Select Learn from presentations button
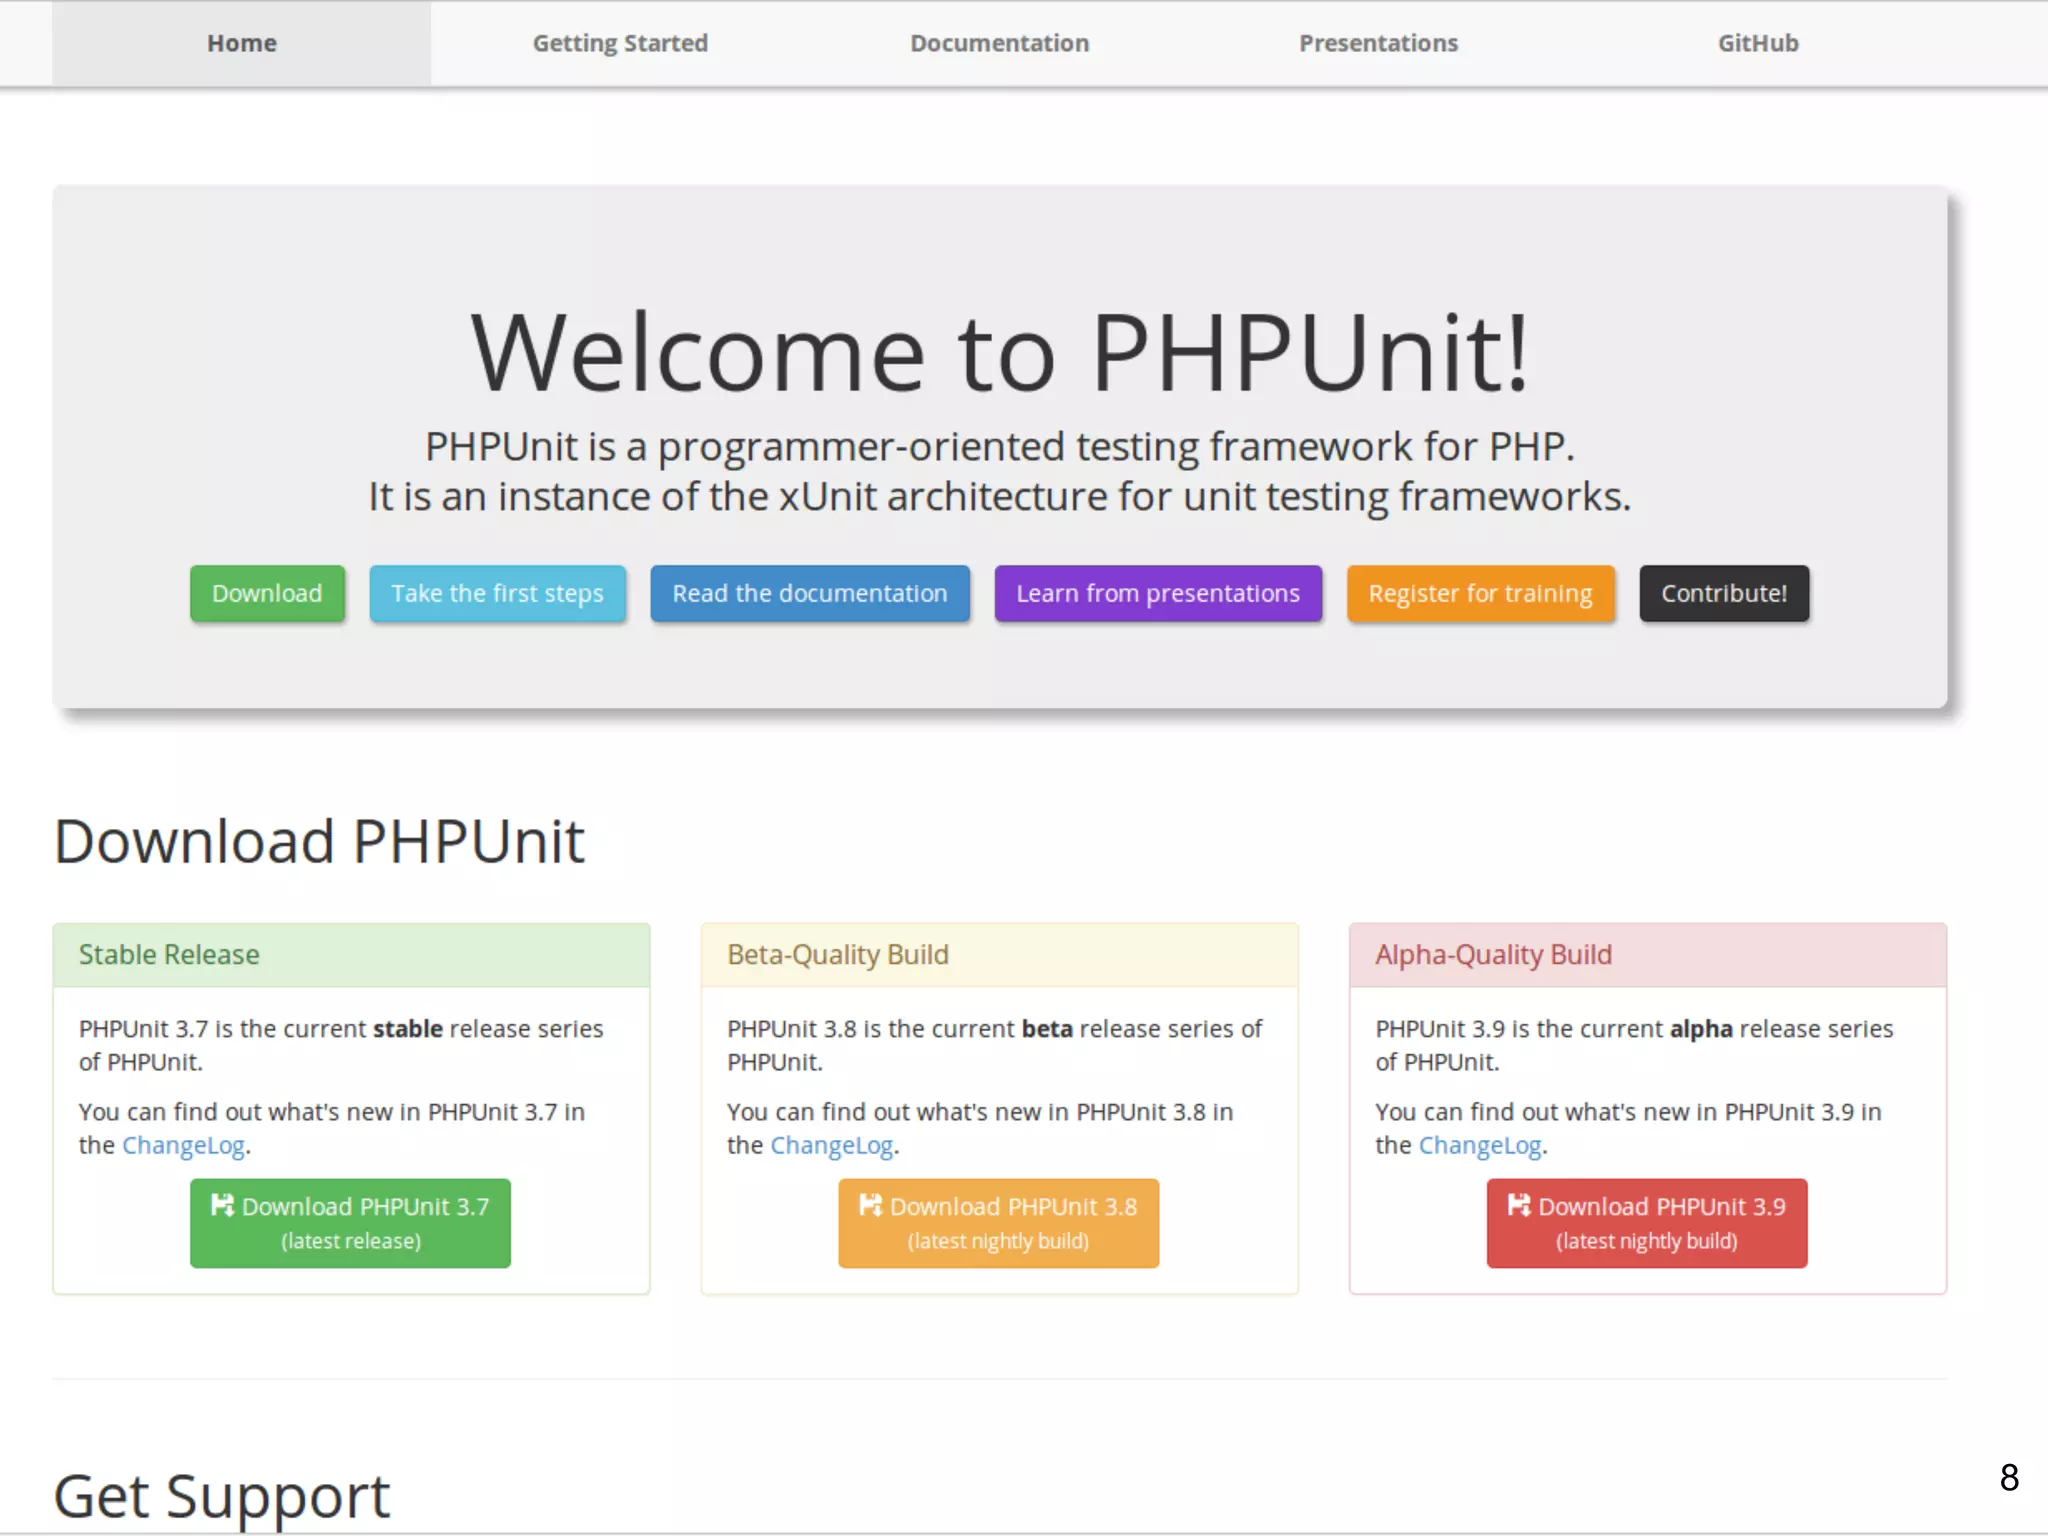The height and width of the screenshot is (1536, 2048). tap(1157, 593)
